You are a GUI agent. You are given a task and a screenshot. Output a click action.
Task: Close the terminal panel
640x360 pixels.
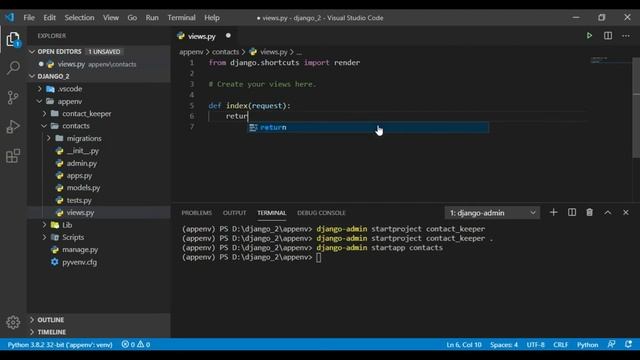(626, 212)
